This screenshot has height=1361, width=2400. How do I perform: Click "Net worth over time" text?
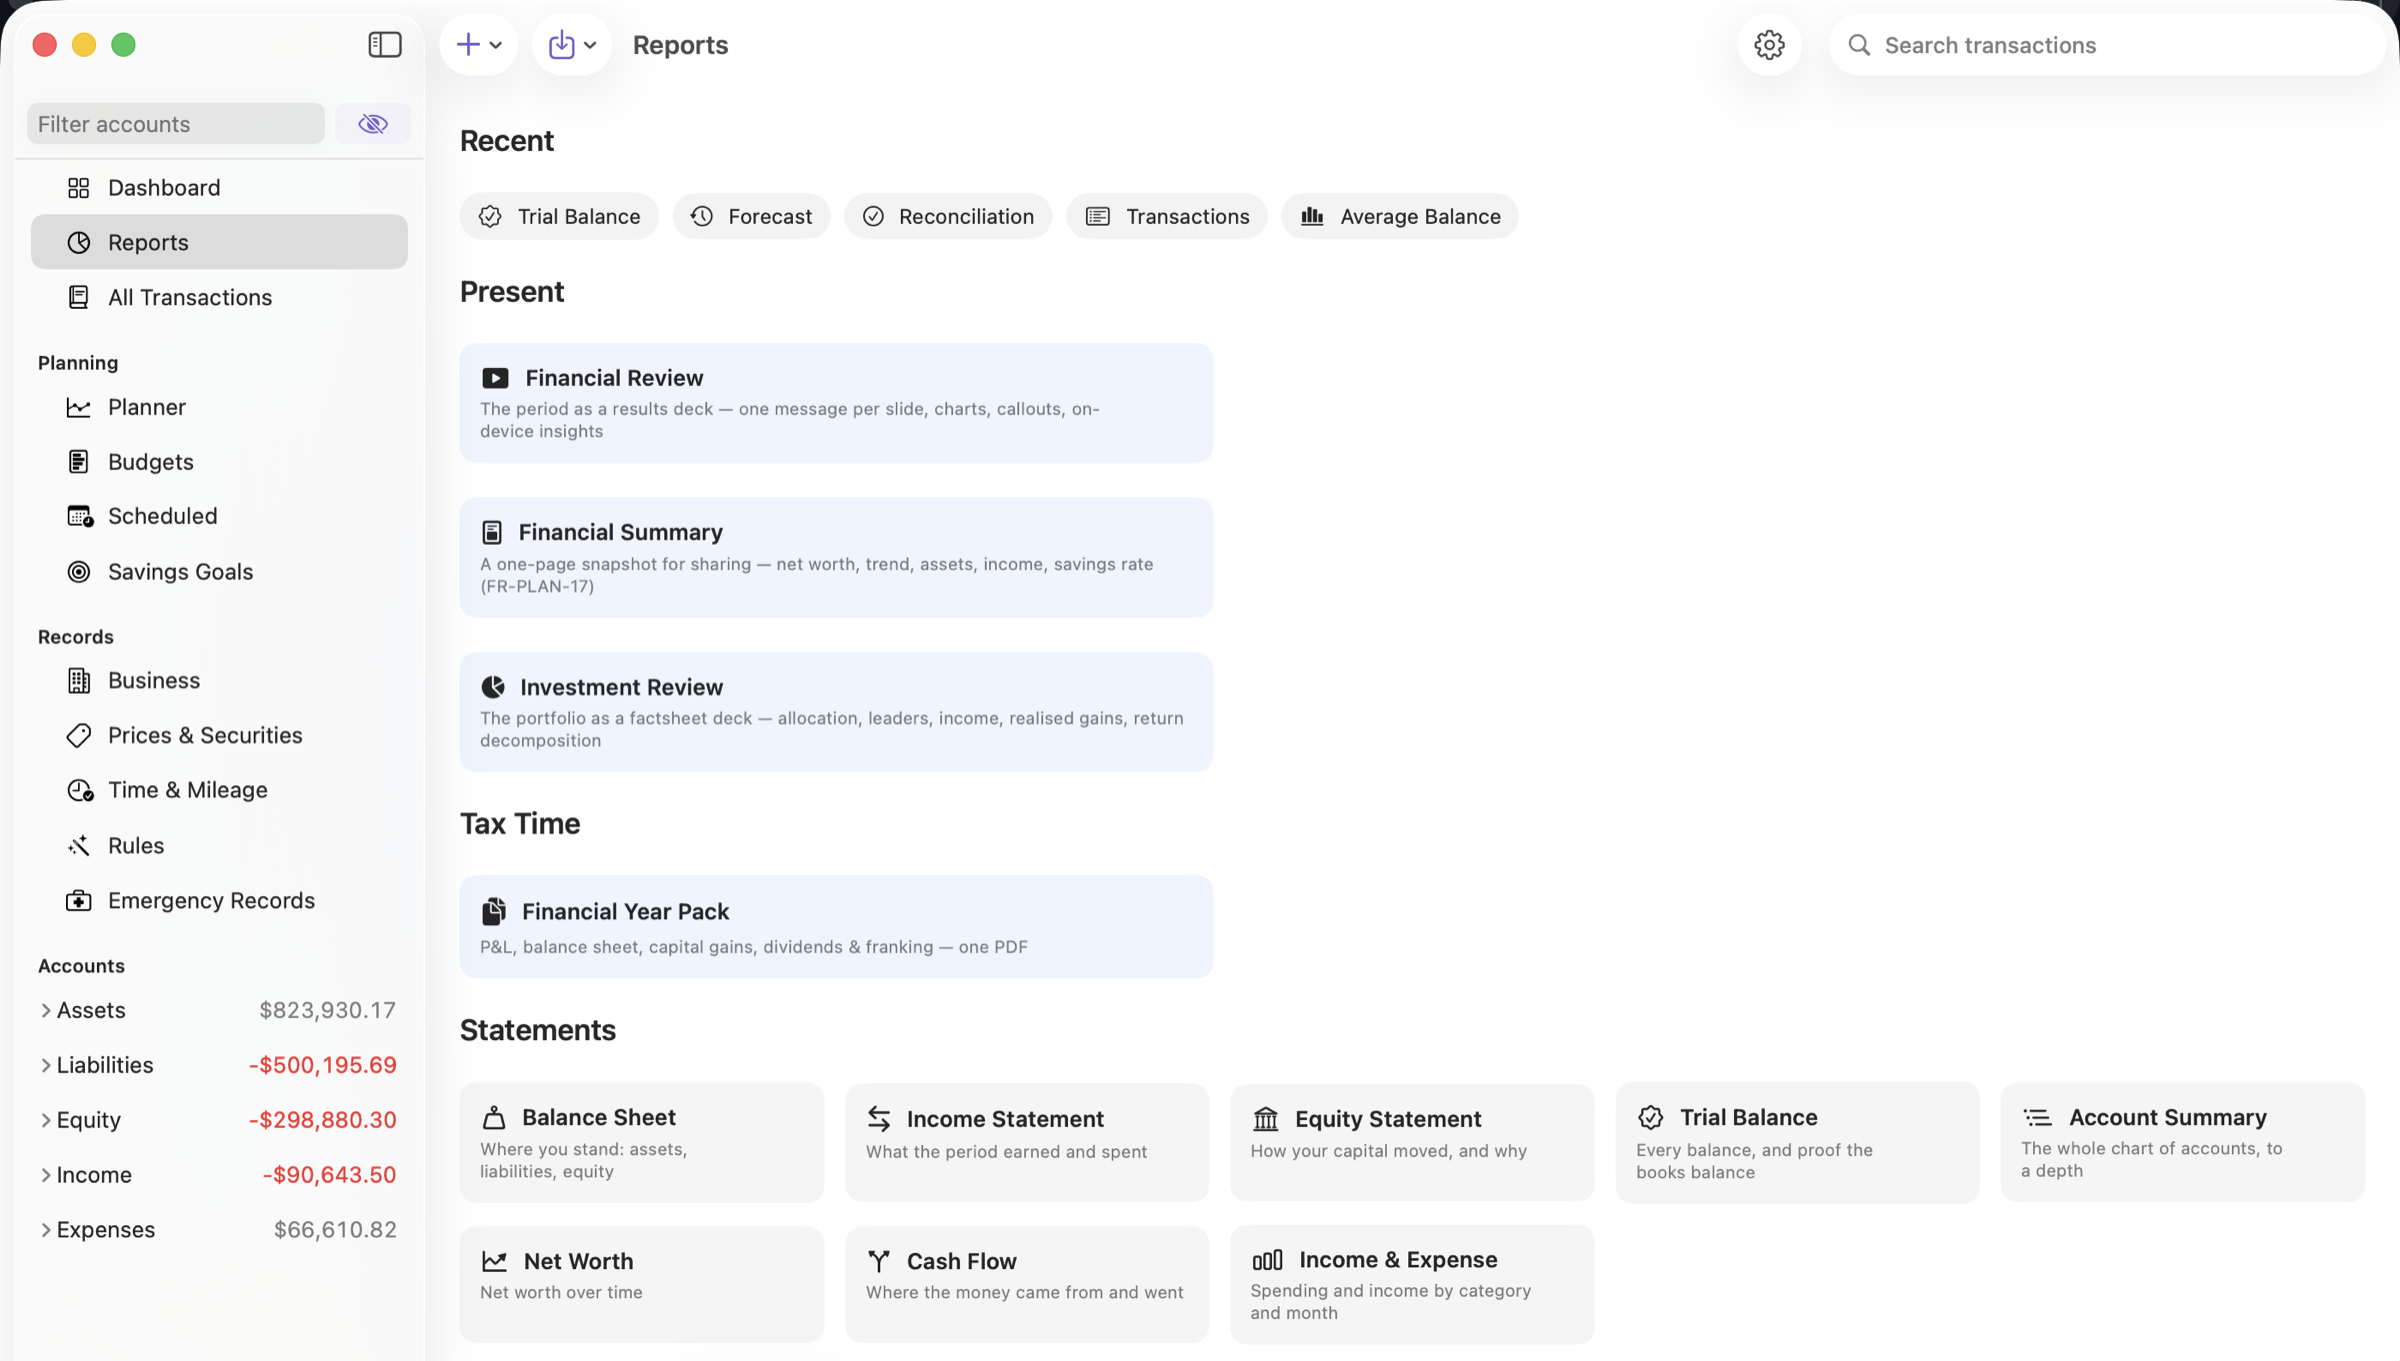click(561, 1293)
